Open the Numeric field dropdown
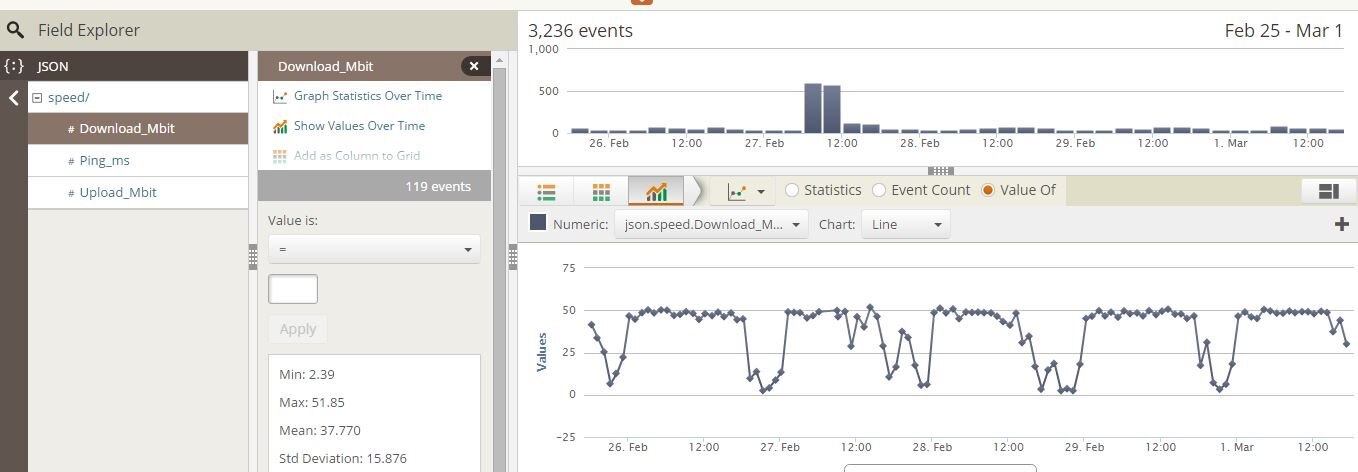The width and height of the screenshot is (1358, 472). pyautogui.click(x=711, y=224)
